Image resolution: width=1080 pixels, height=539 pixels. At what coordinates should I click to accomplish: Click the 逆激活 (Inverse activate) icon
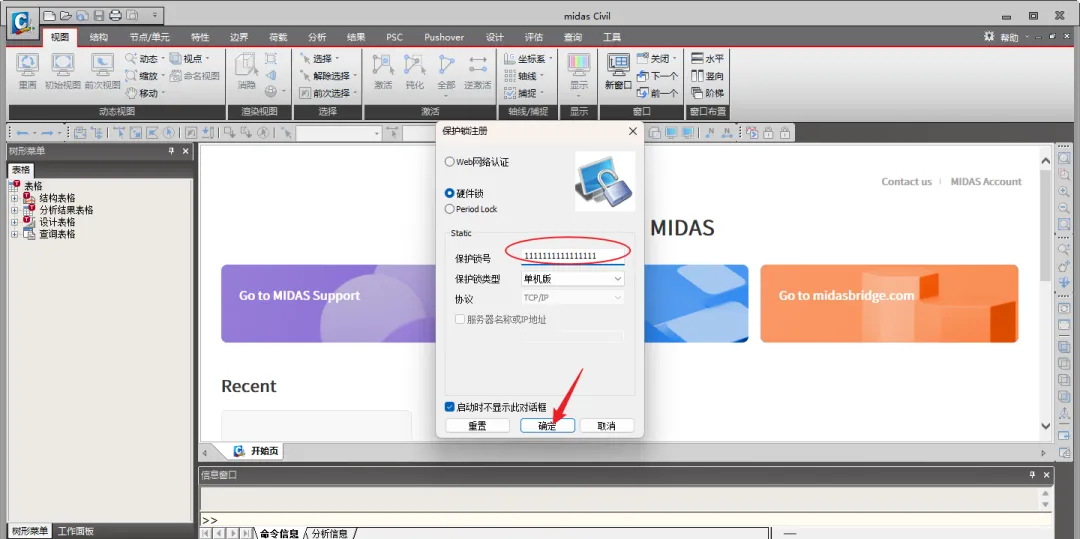click(x=477, y=64)
